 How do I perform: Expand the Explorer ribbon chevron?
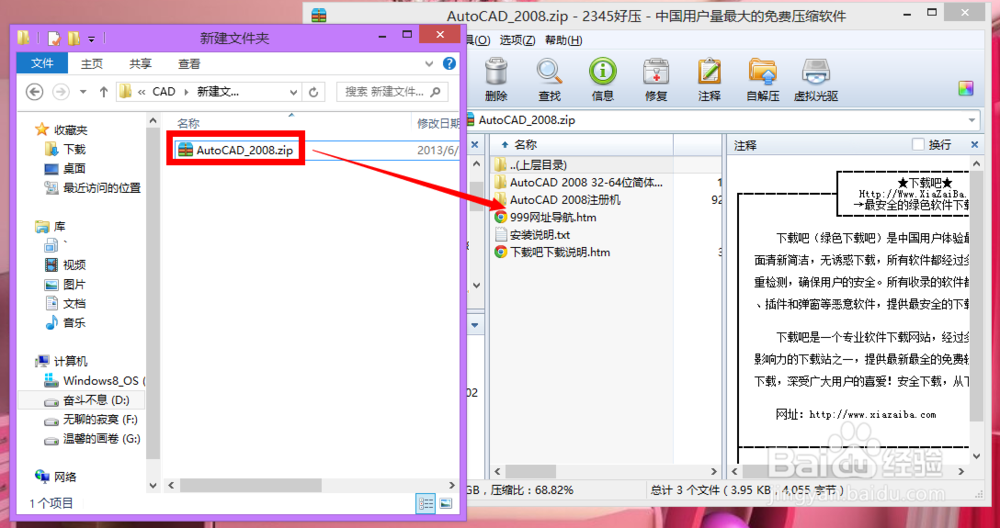pos(429,63)
